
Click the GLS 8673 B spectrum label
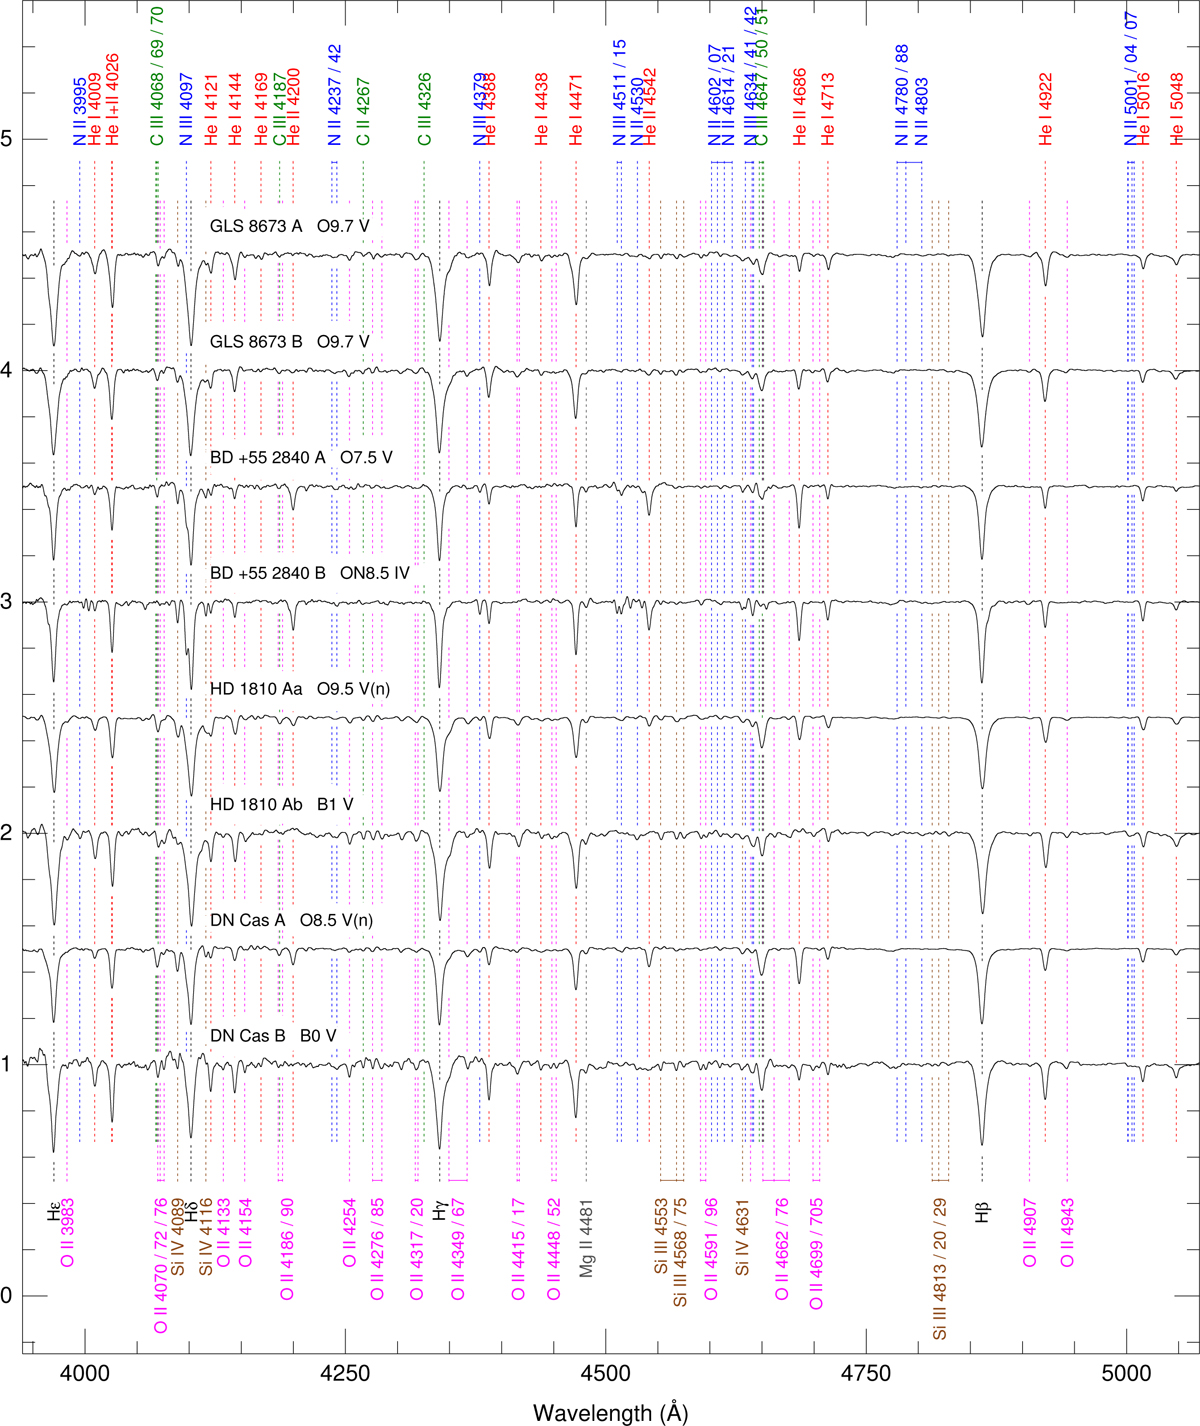point(289,342)
